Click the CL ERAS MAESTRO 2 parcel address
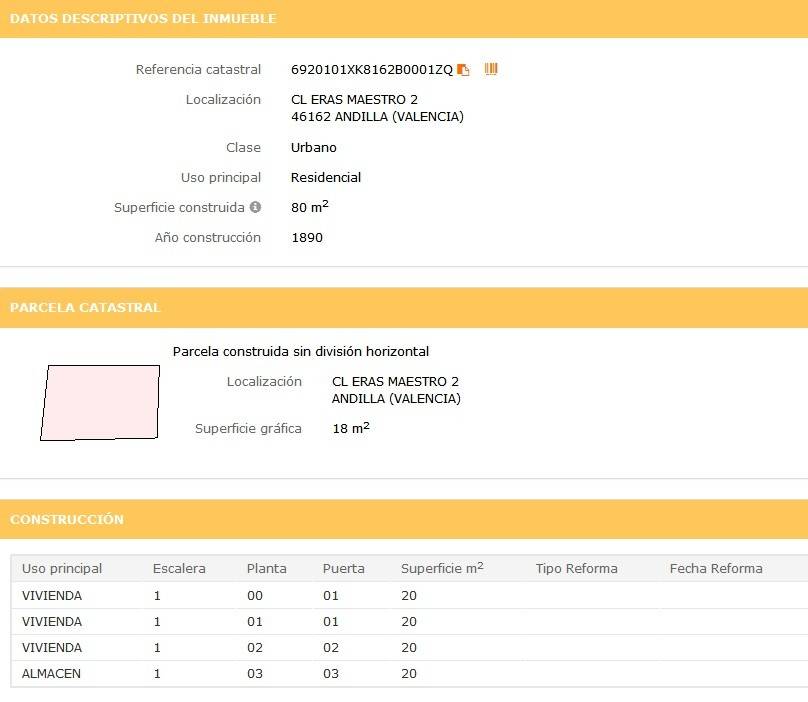808x702 pixels. click(395, 381)
